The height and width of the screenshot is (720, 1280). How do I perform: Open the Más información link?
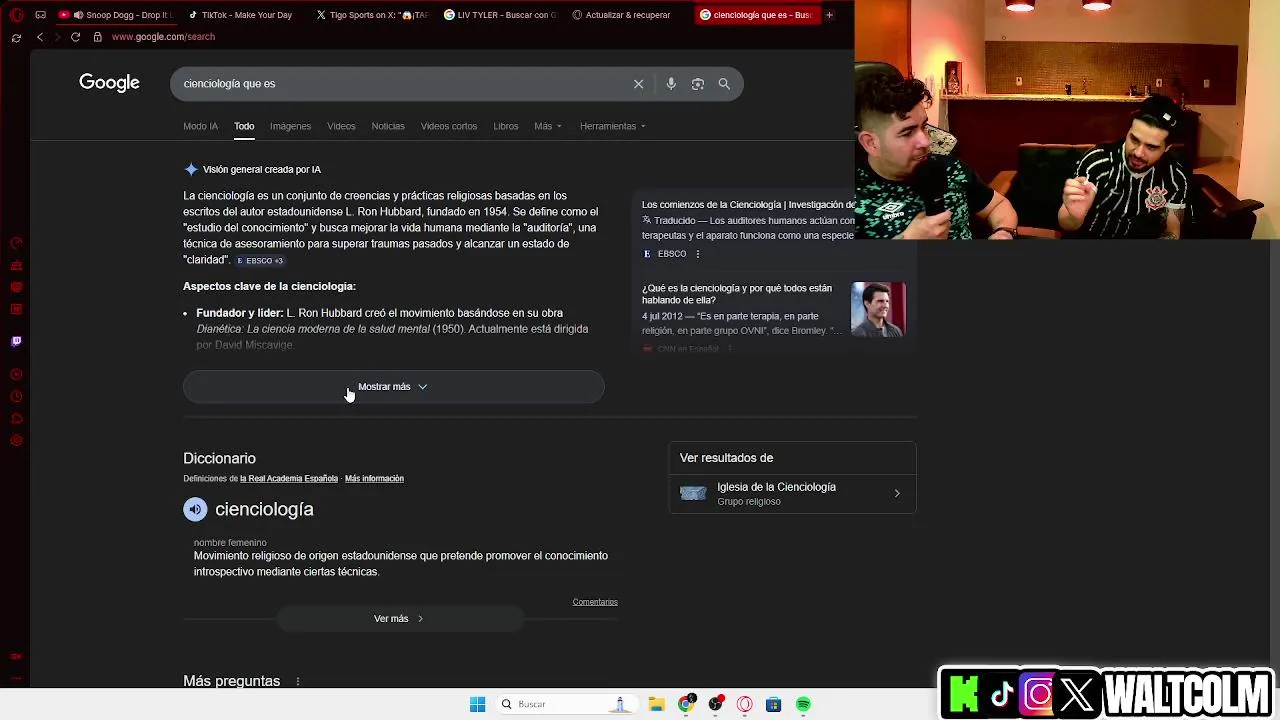point(374,479)
